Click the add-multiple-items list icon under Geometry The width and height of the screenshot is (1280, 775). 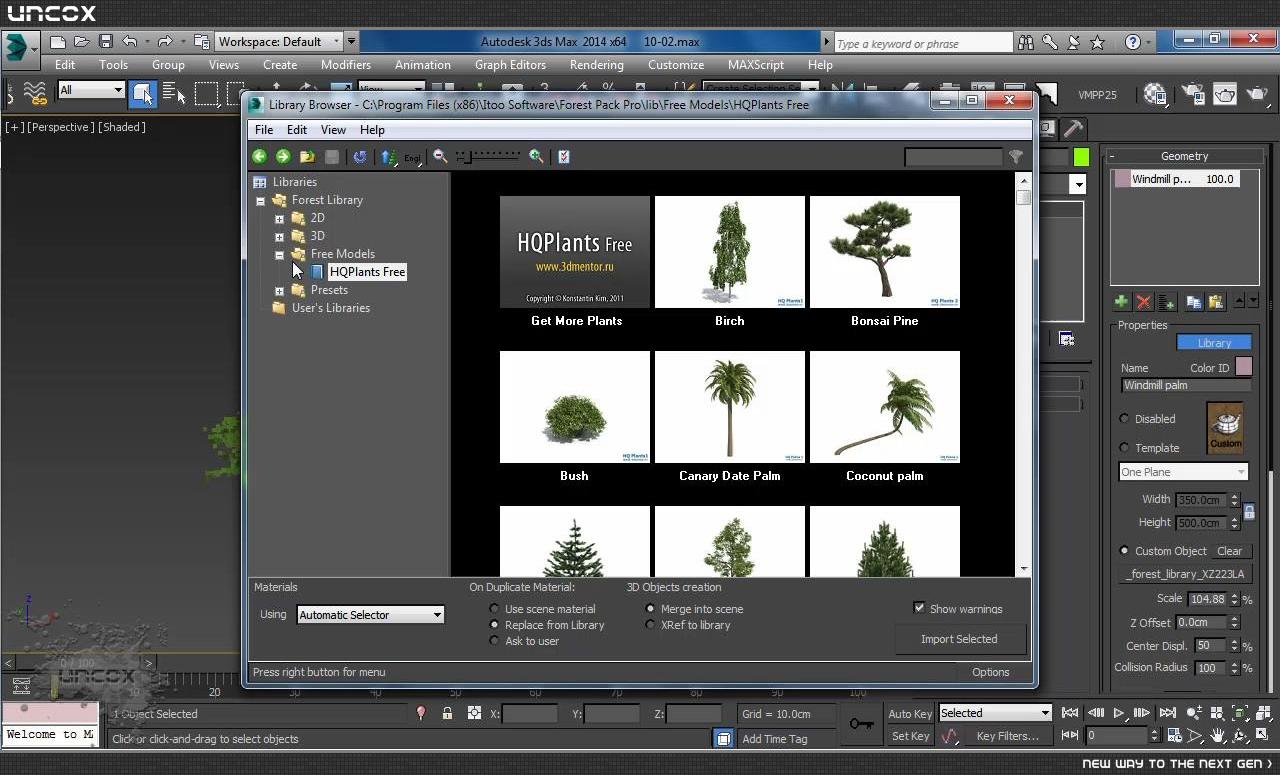(1167, 301)
